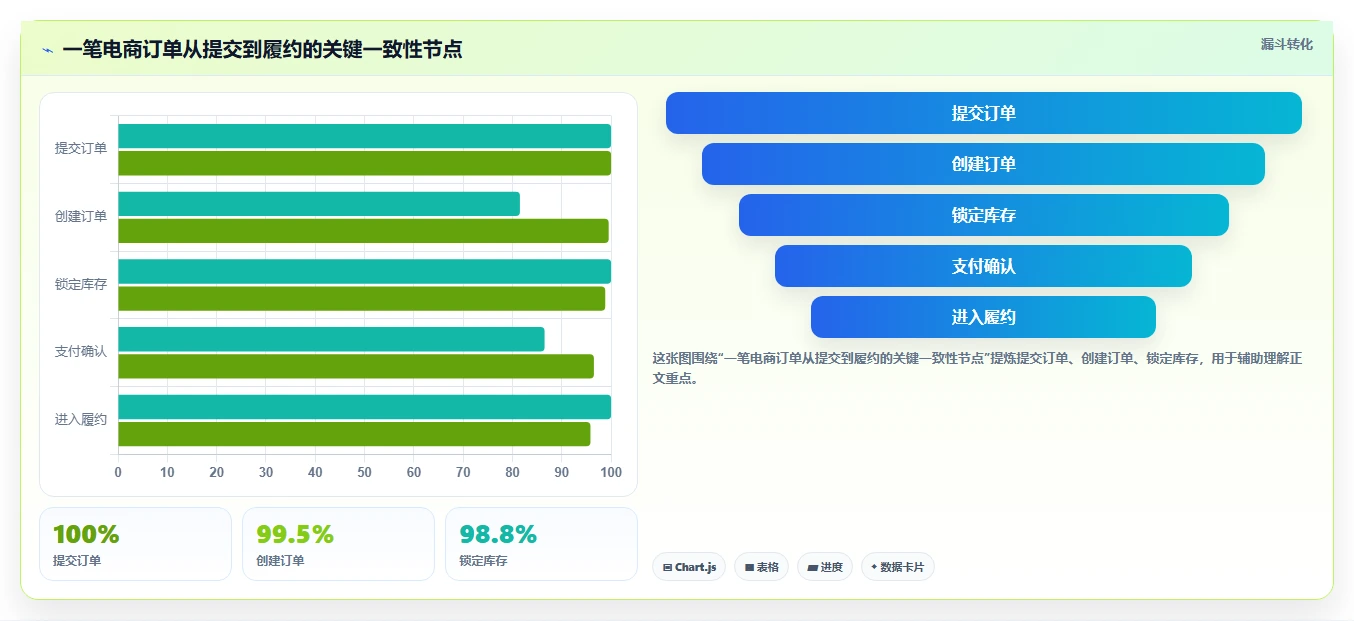The height and width of the screenshot is (621, 1354).
Task: Click the green bar for 创建订单
Action: point(363,231)
